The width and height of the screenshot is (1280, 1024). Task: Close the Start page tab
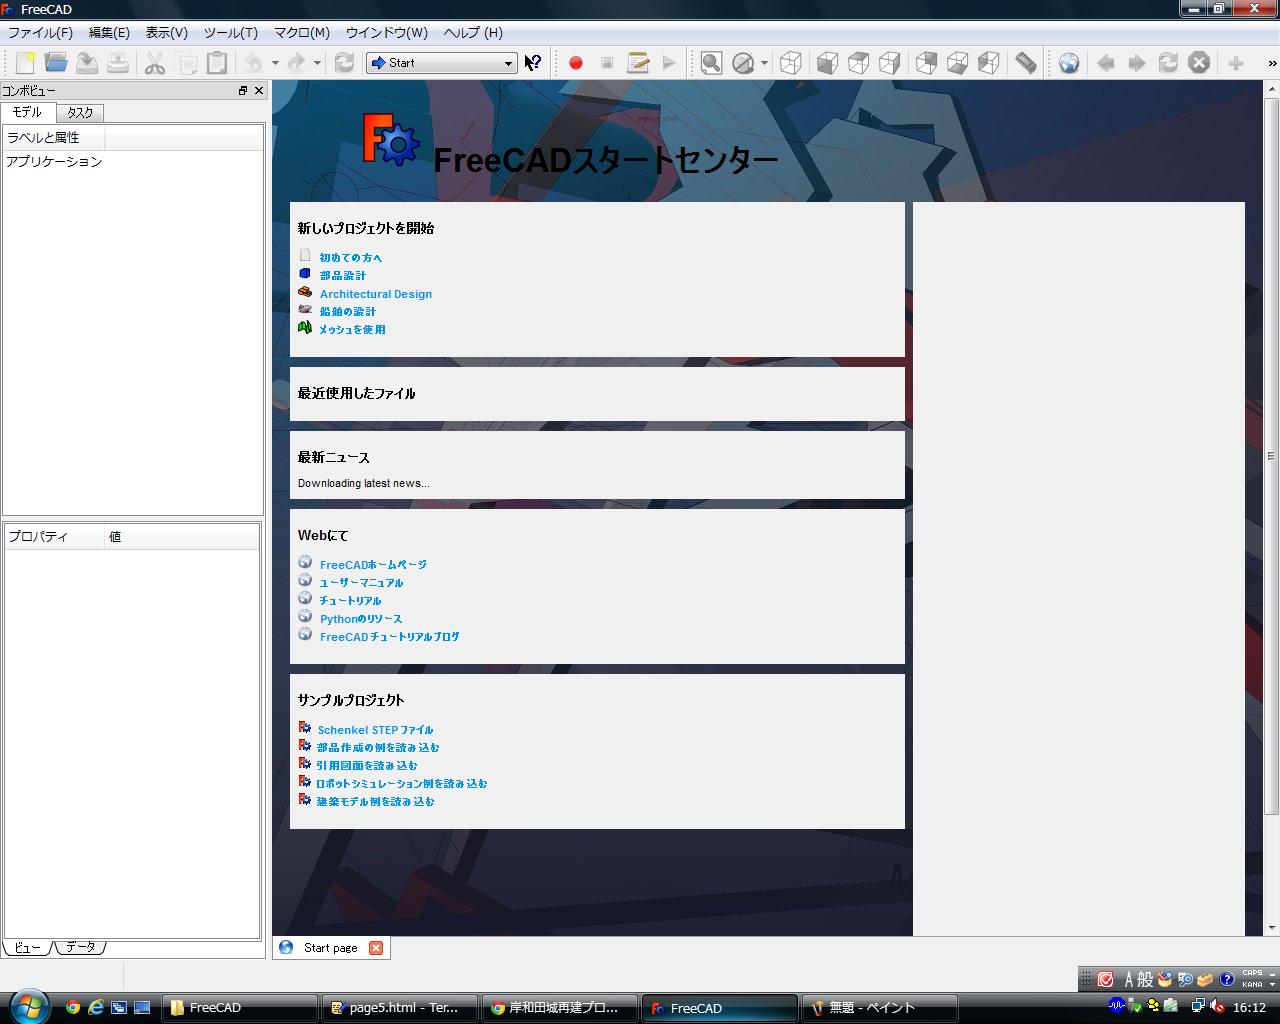pos(376,948)
